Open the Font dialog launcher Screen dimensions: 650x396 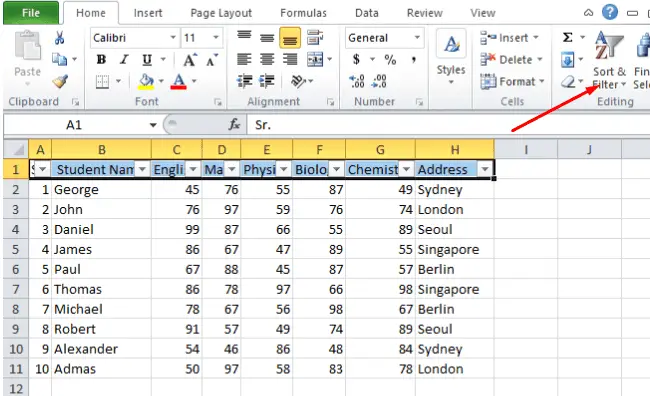click(x=218, y=102)
